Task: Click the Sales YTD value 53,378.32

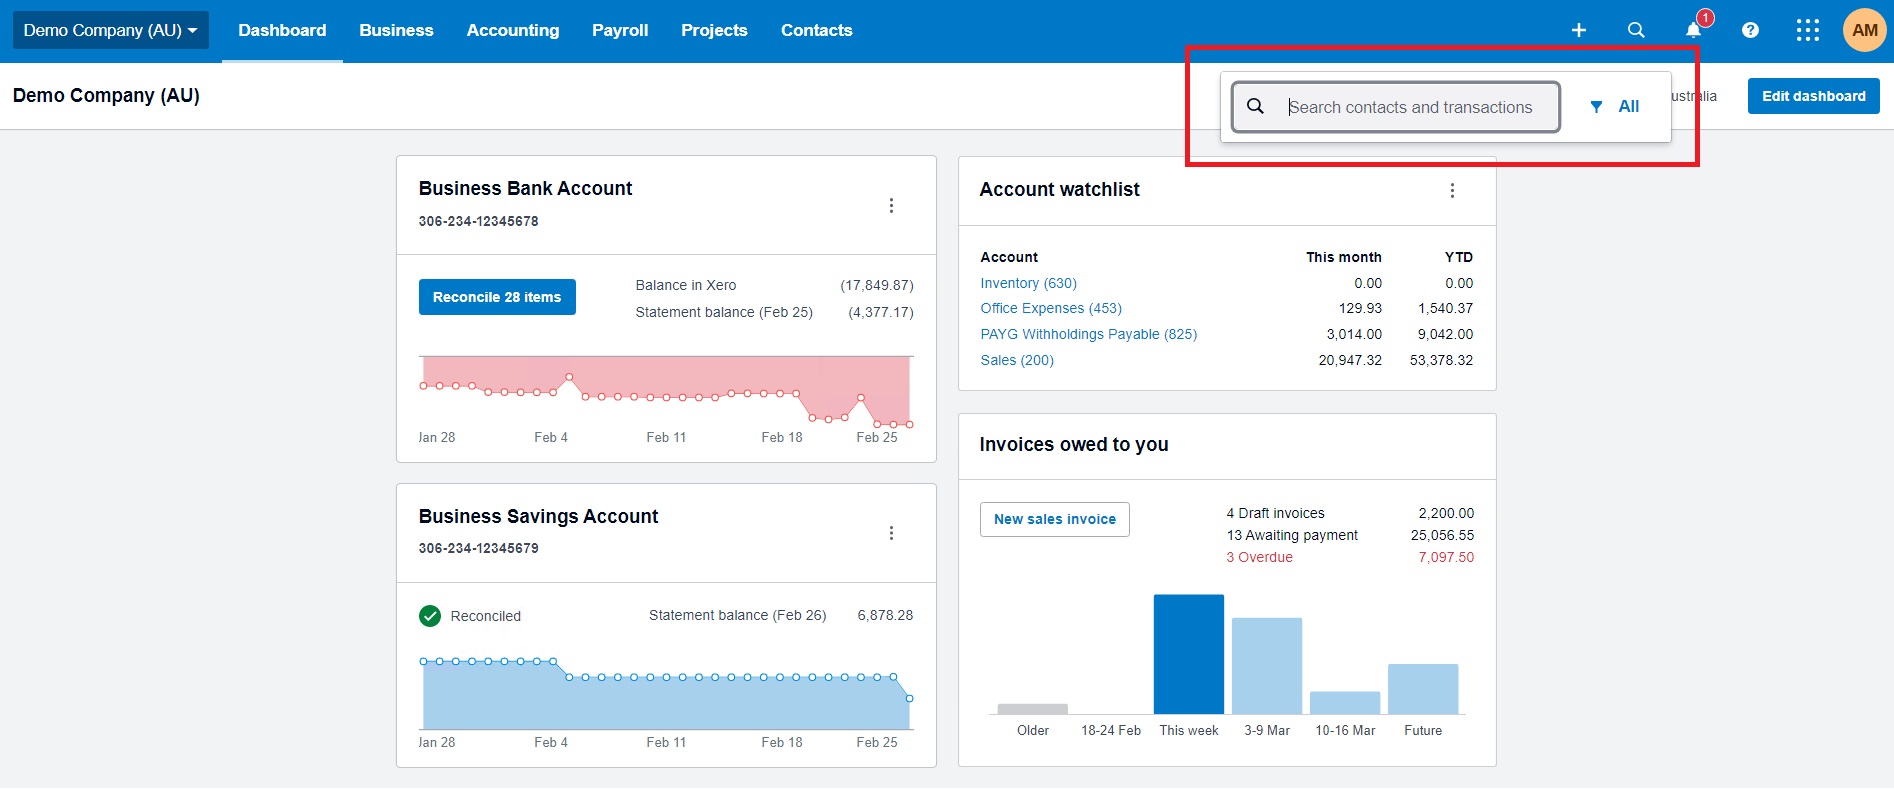Action: (x=1441, y=360)
